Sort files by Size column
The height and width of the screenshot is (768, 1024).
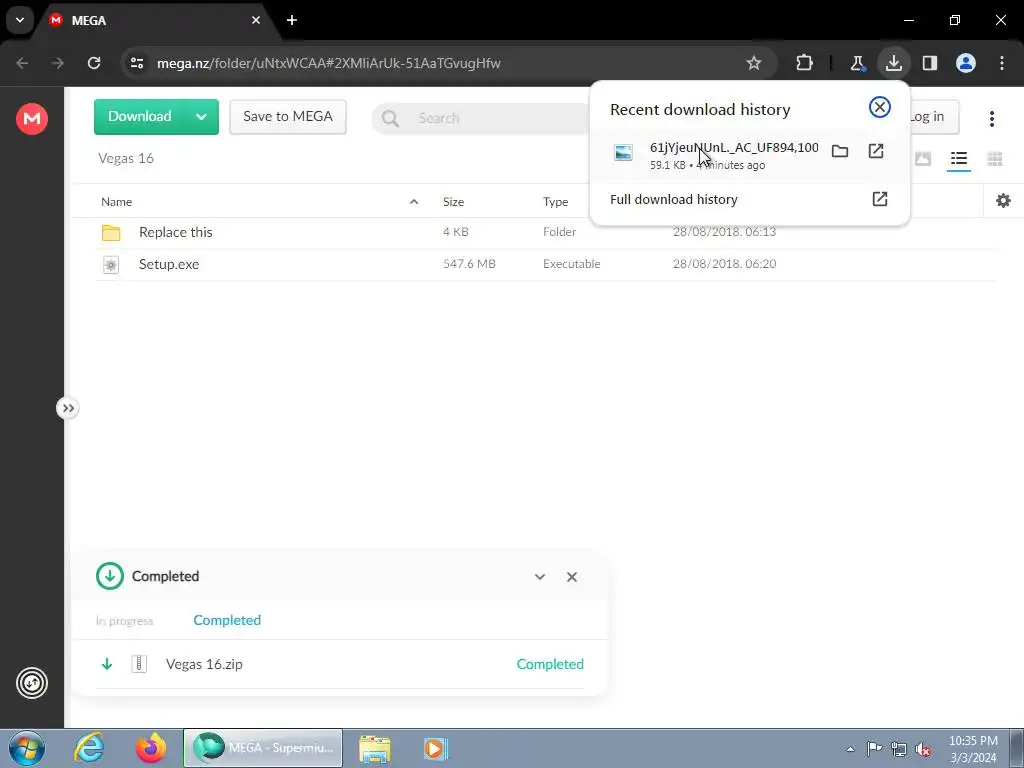pyautogui.click(x=453, y=202)
